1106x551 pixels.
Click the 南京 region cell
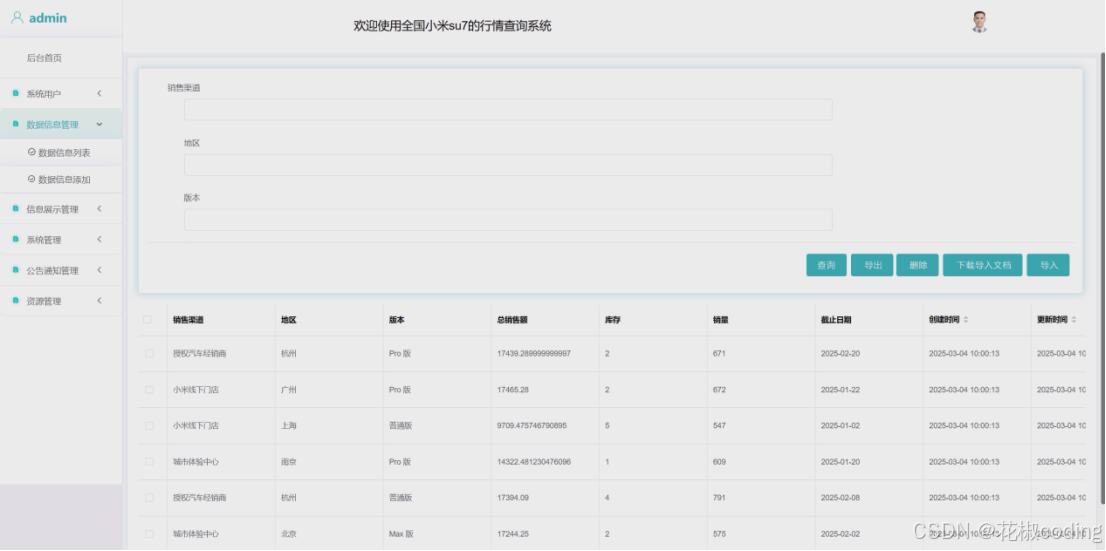(x=288, y=461)
